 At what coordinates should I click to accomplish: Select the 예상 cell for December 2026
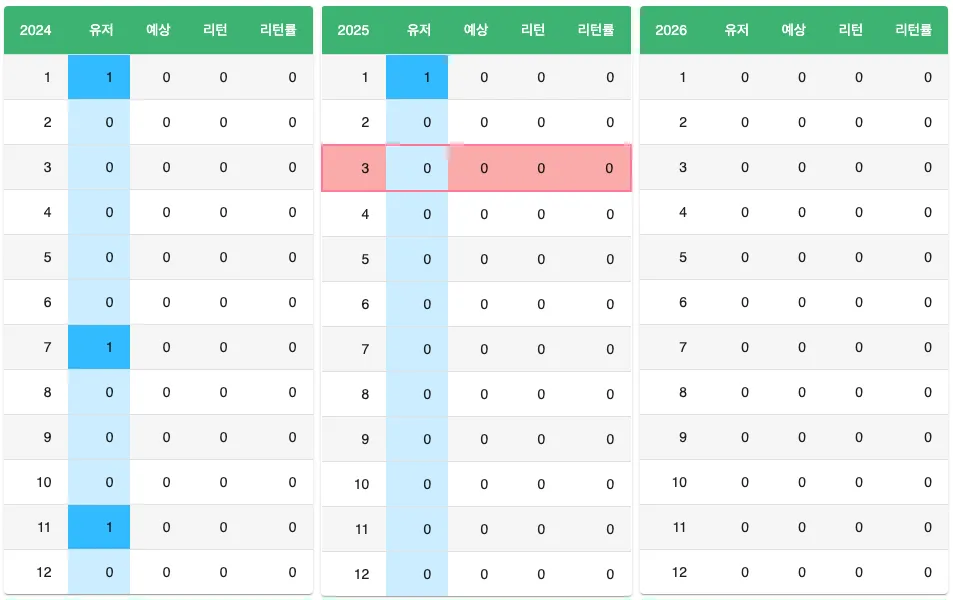click(x=801, y=572)
